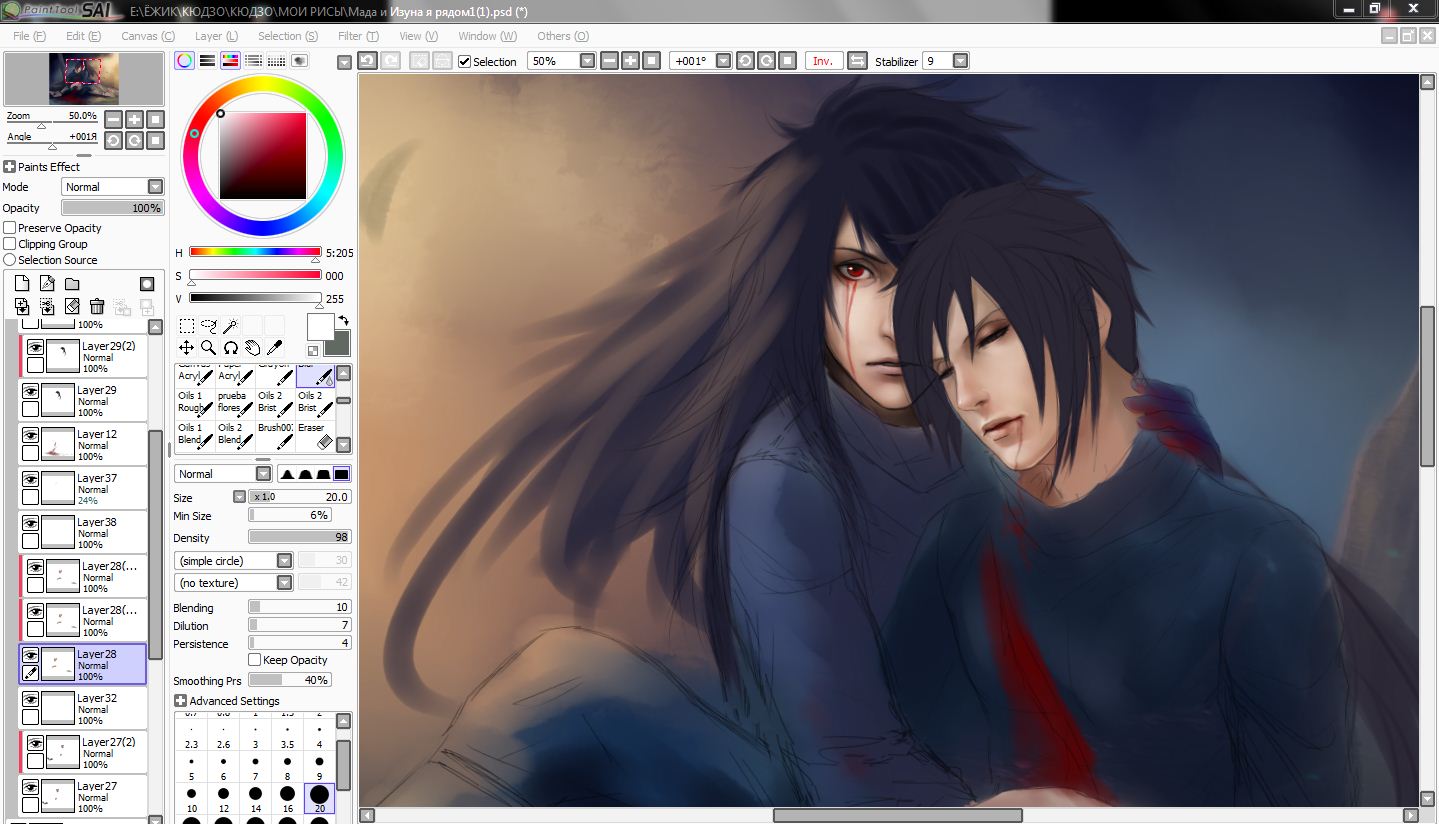Expand the Paints Effect section
The image size is (1439, 824).
point(10,167)
